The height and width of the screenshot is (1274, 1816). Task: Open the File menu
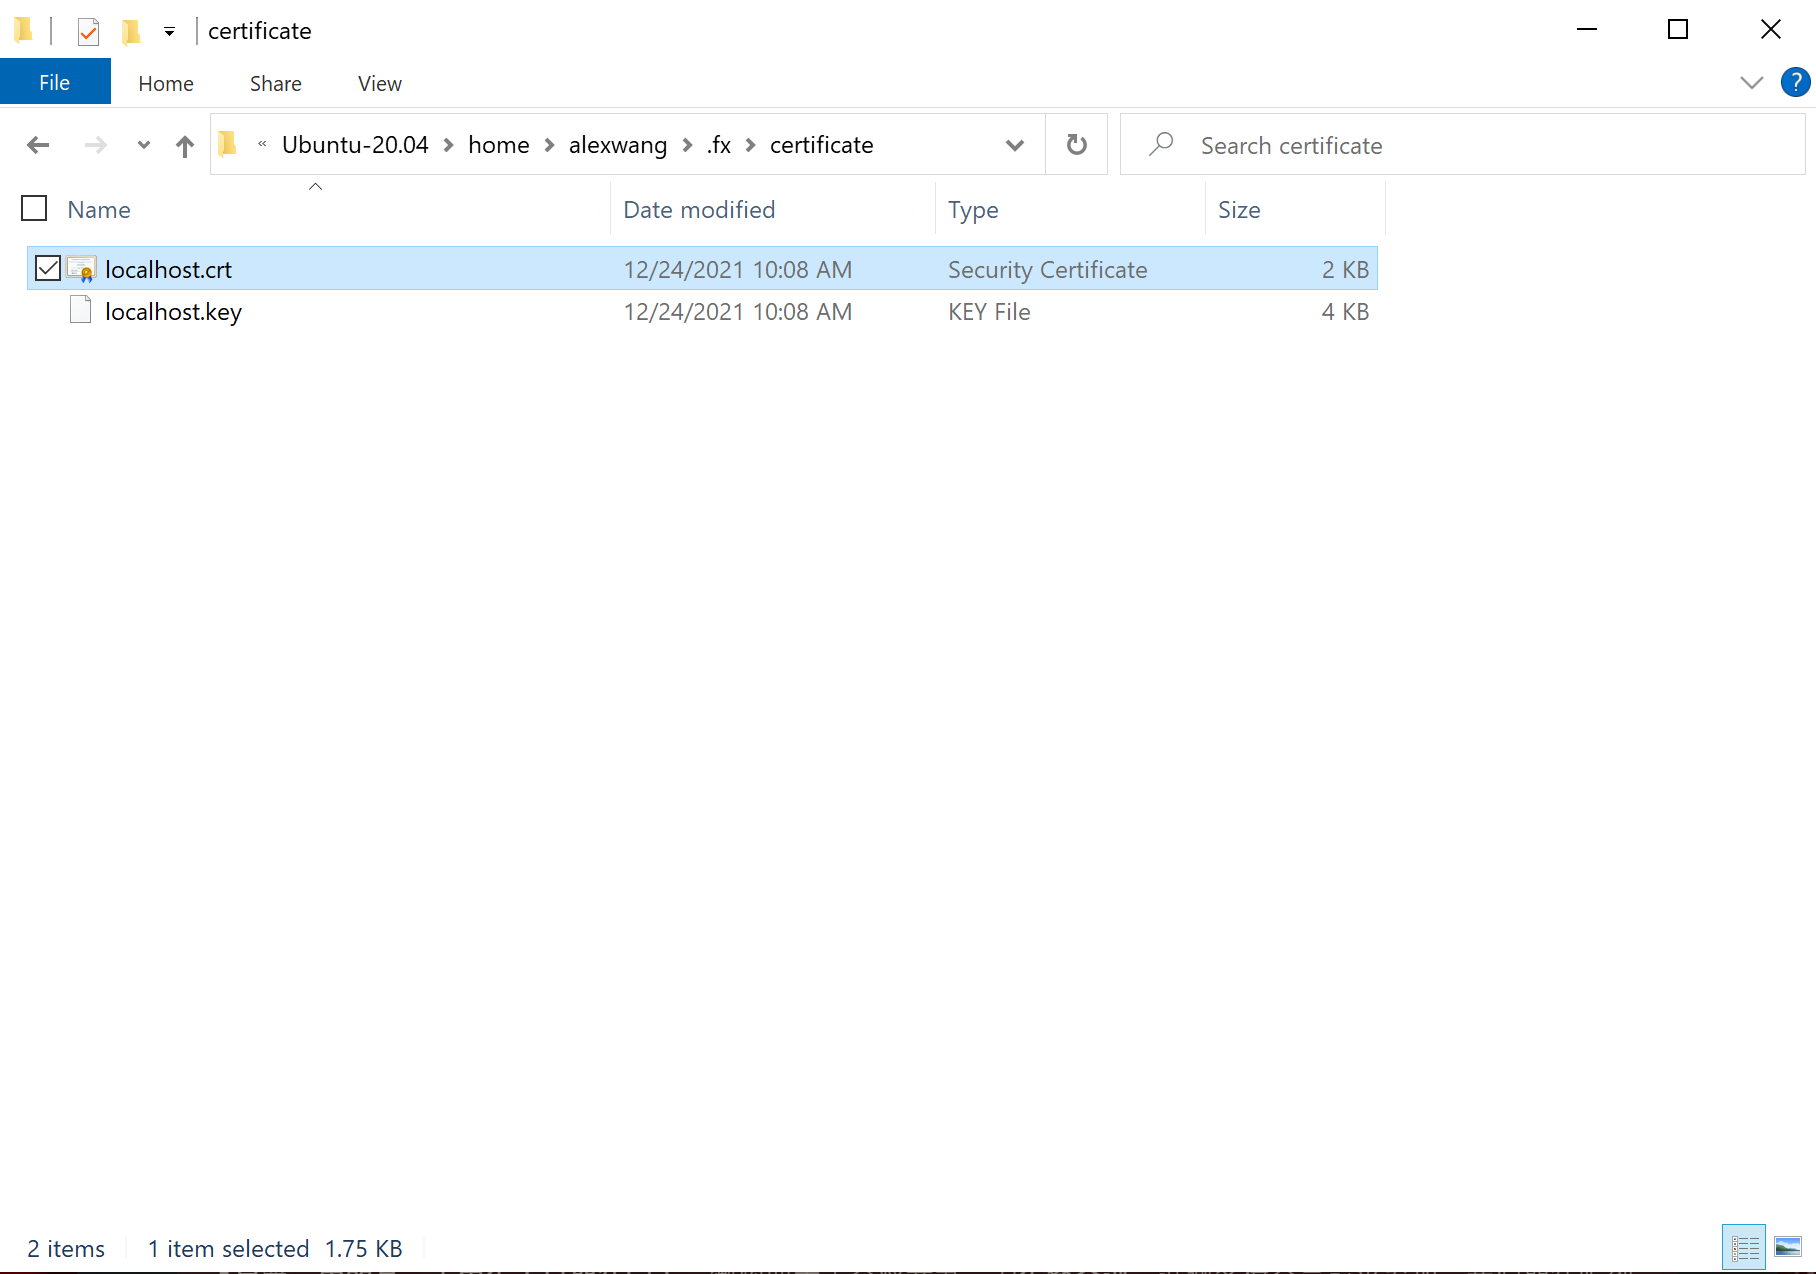click(55, 81)
